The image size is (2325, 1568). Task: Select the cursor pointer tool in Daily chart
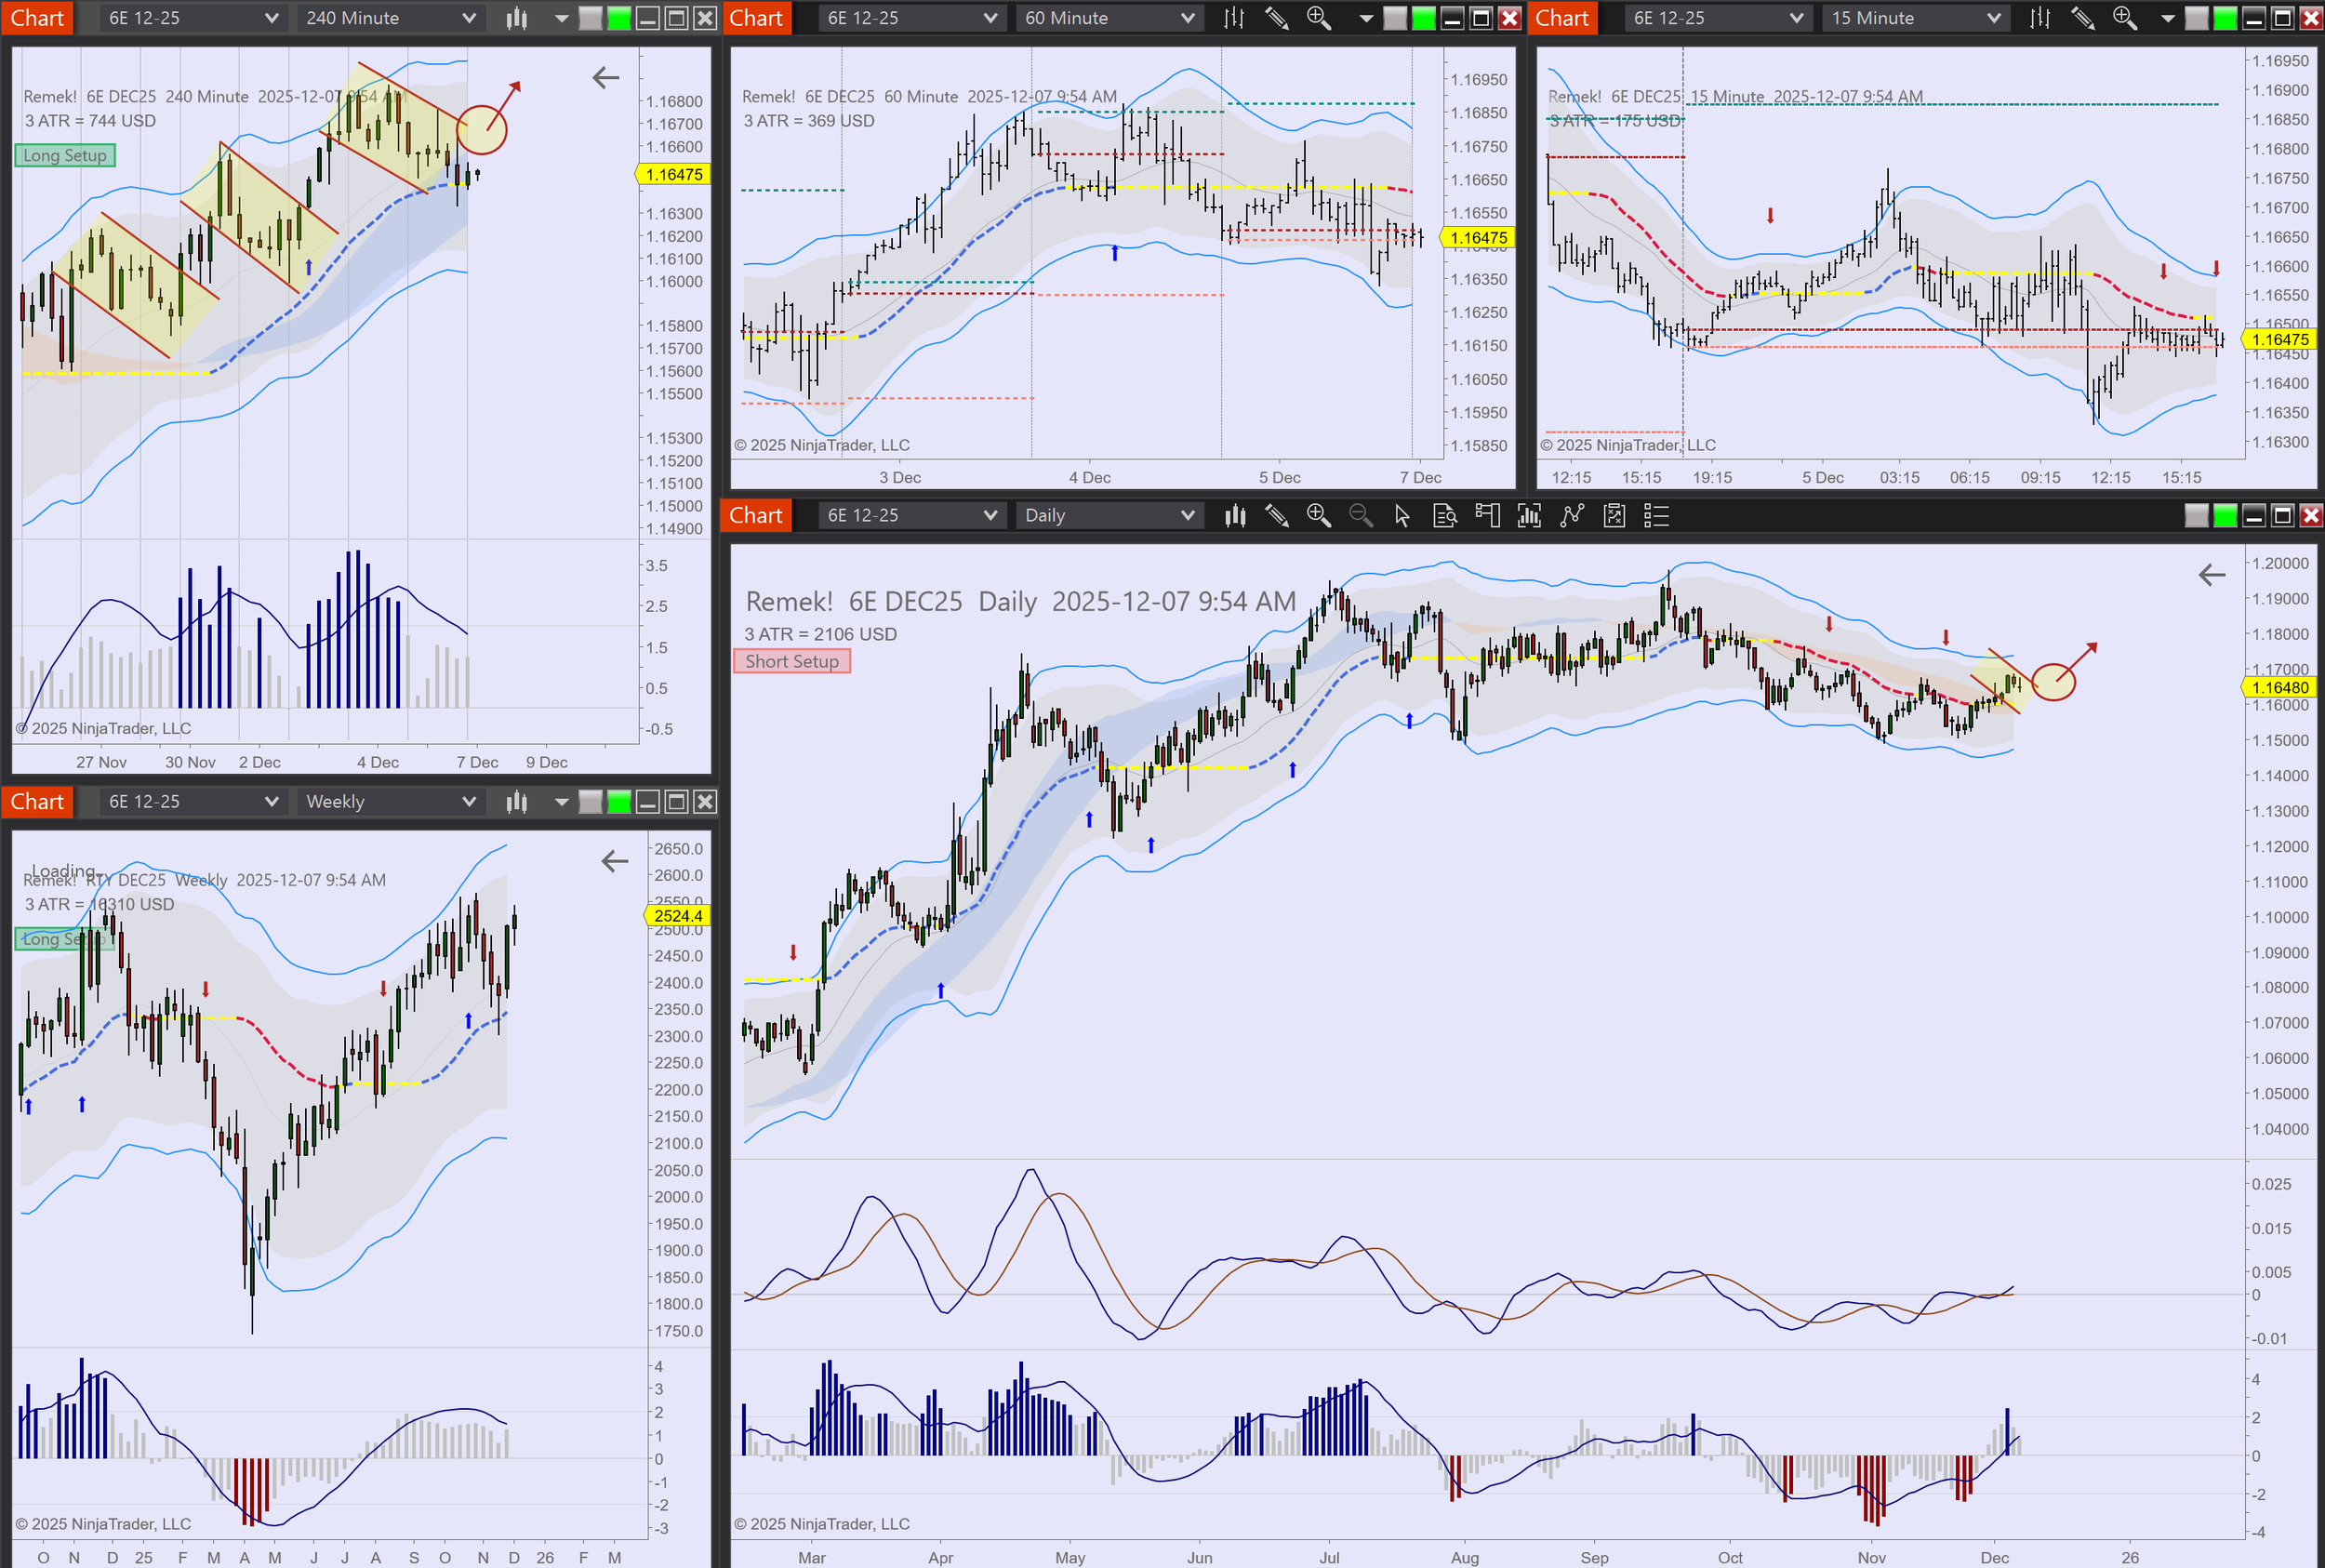click(x=1402, y=515)
